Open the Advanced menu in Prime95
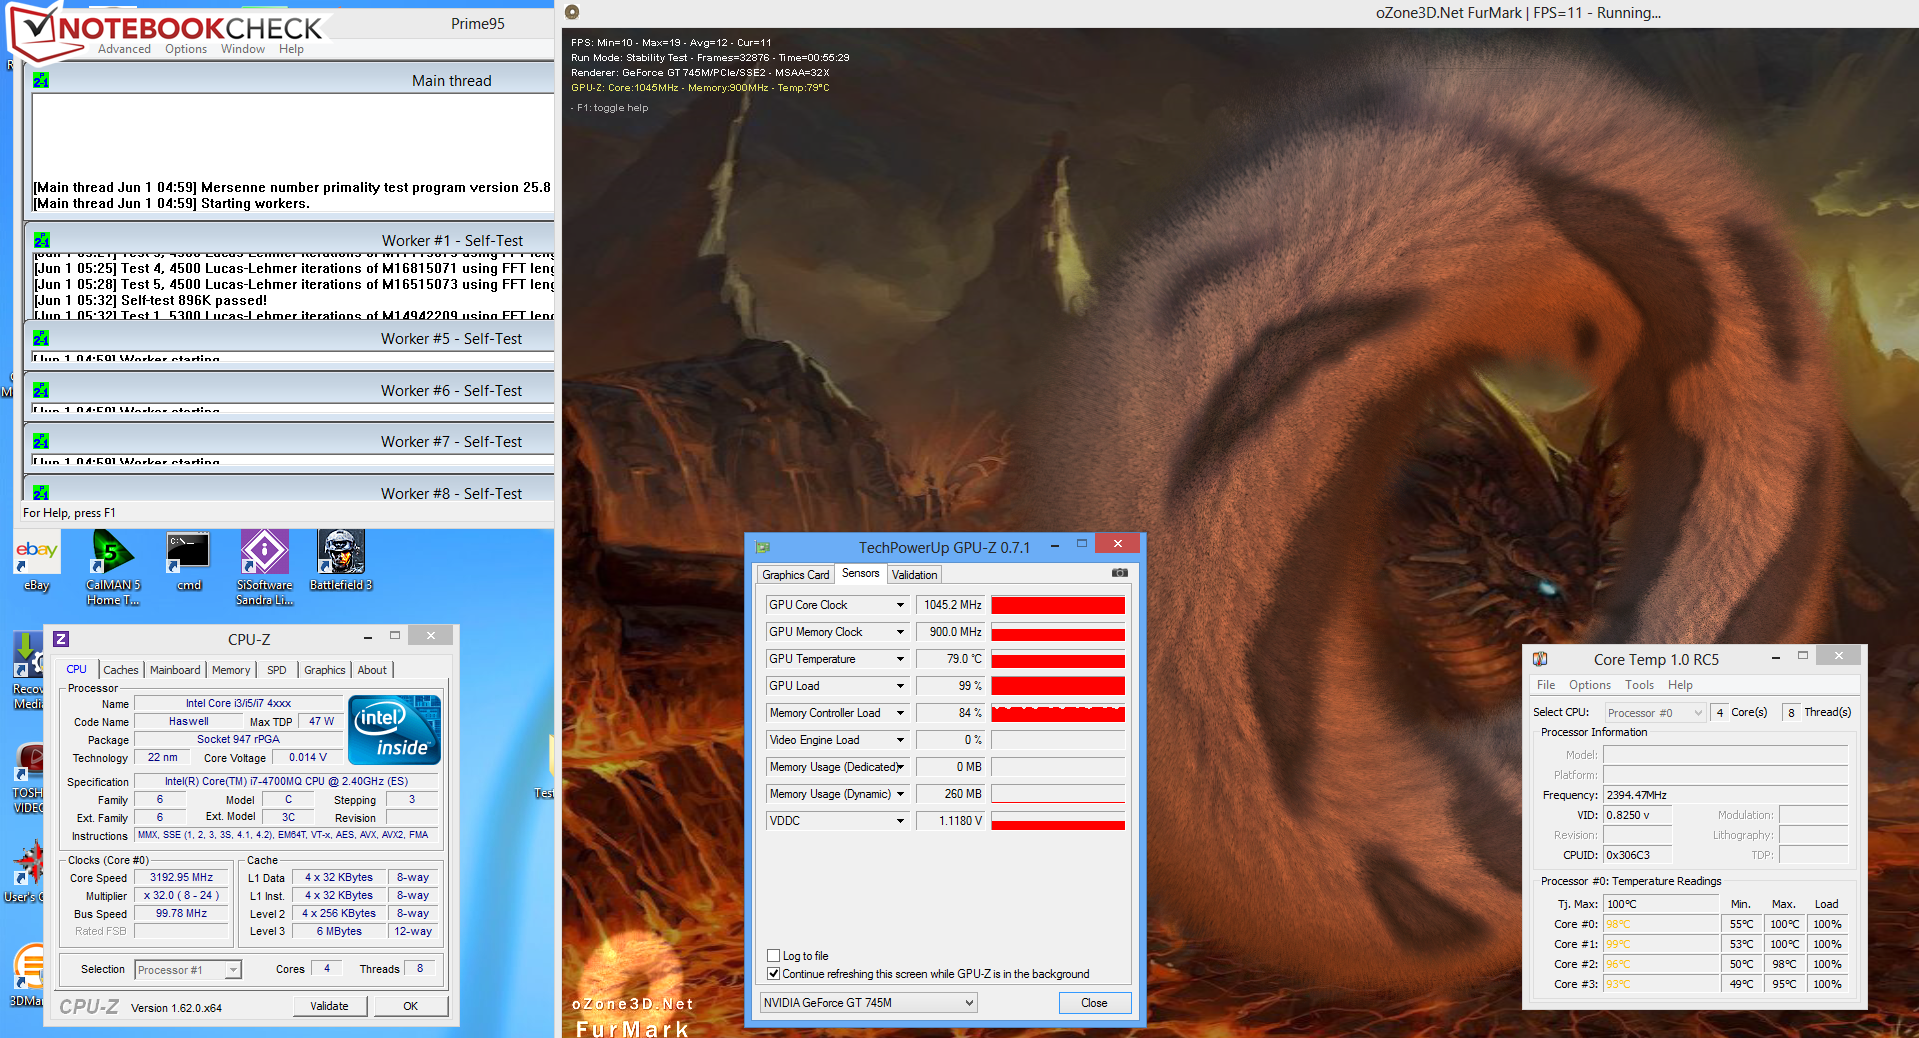Screen dimensions: 1919x1038 [124, 49]
